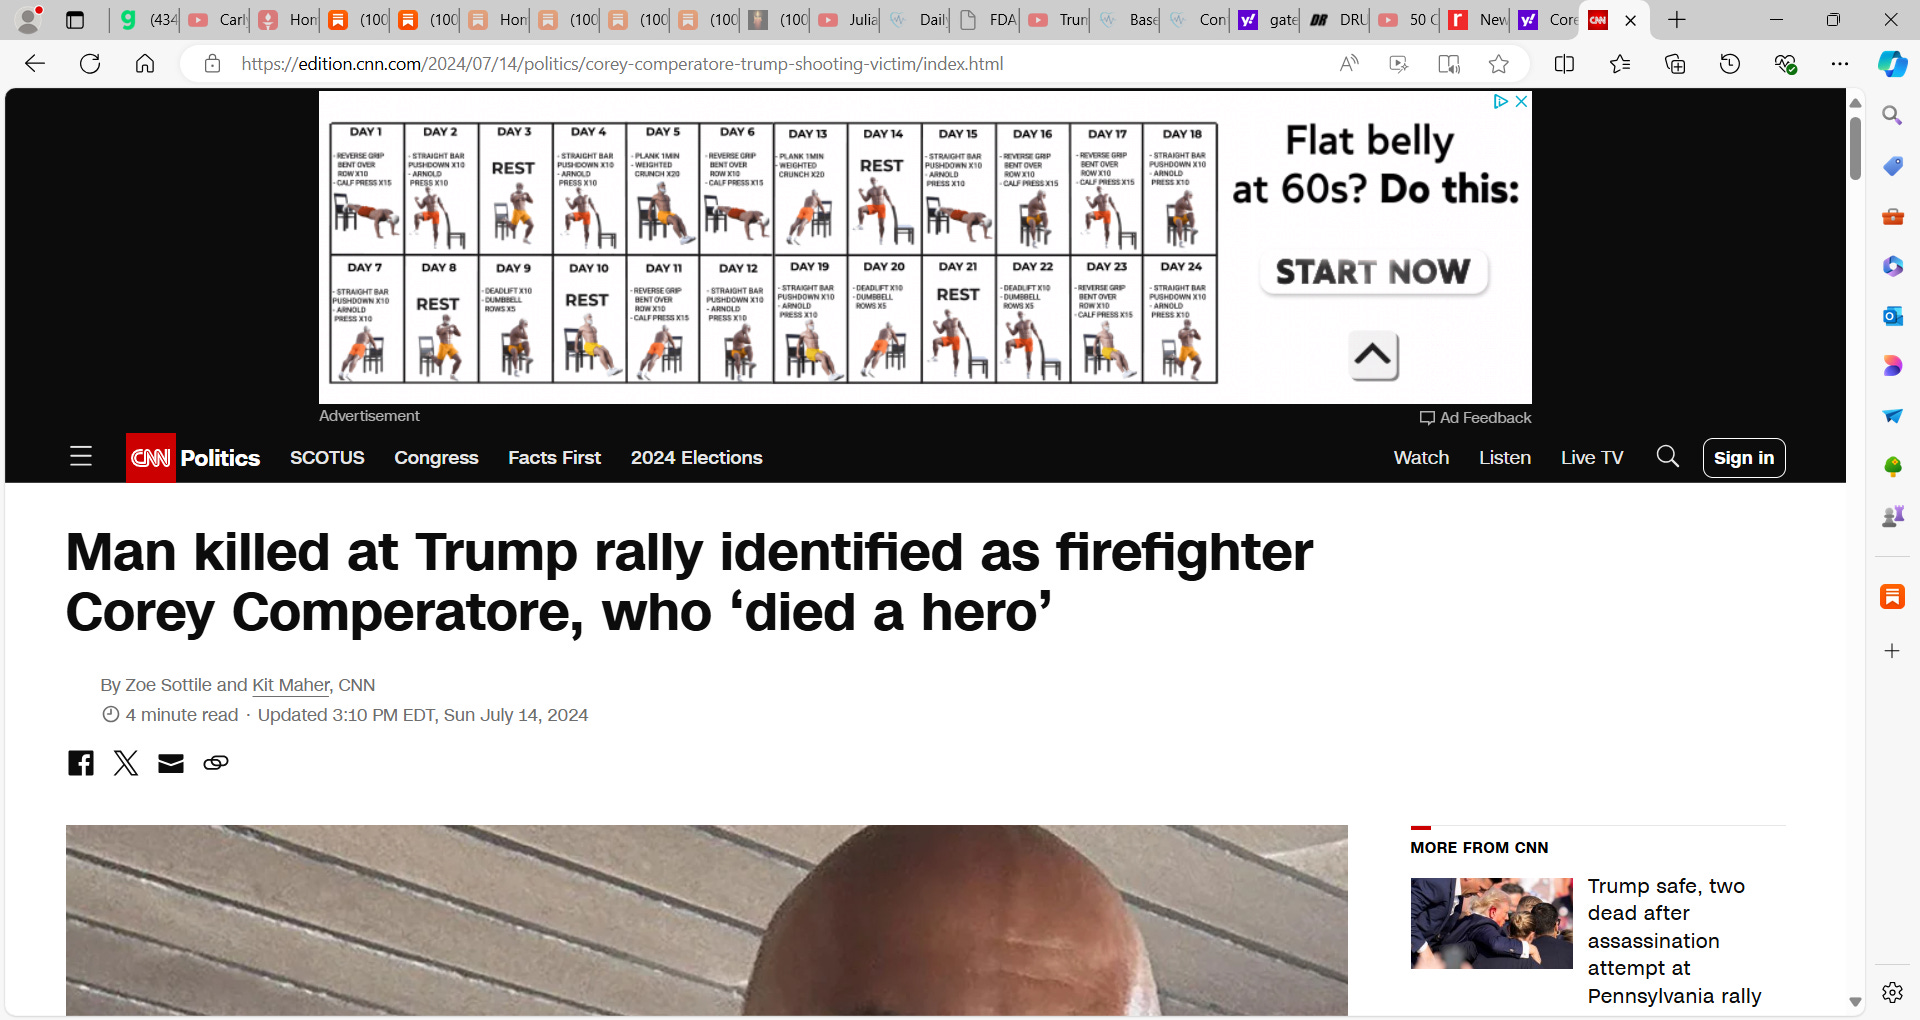
Task: Open Kit Maher author profile
Action: 291,685
